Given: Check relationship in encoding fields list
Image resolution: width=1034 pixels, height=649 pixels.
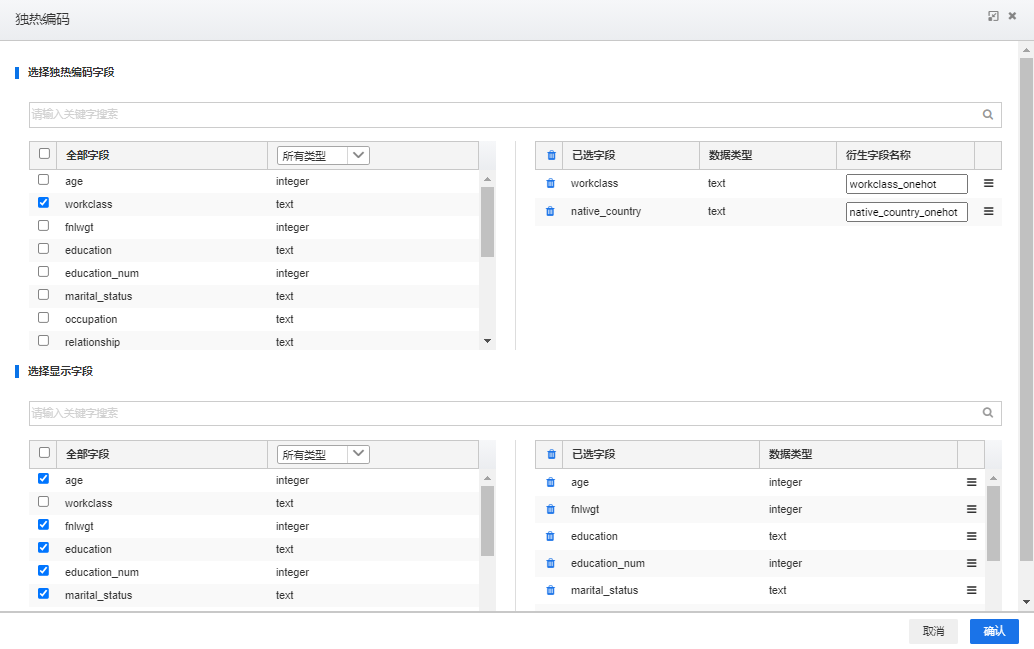Looking at the screenshot, I should pyautogui.click(x=44, y=341).
